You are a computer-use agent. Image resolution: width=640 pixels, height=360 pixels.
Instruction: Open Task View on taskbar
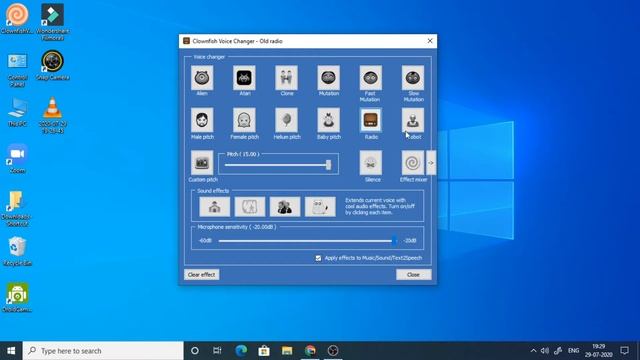(x=217, y=351)
